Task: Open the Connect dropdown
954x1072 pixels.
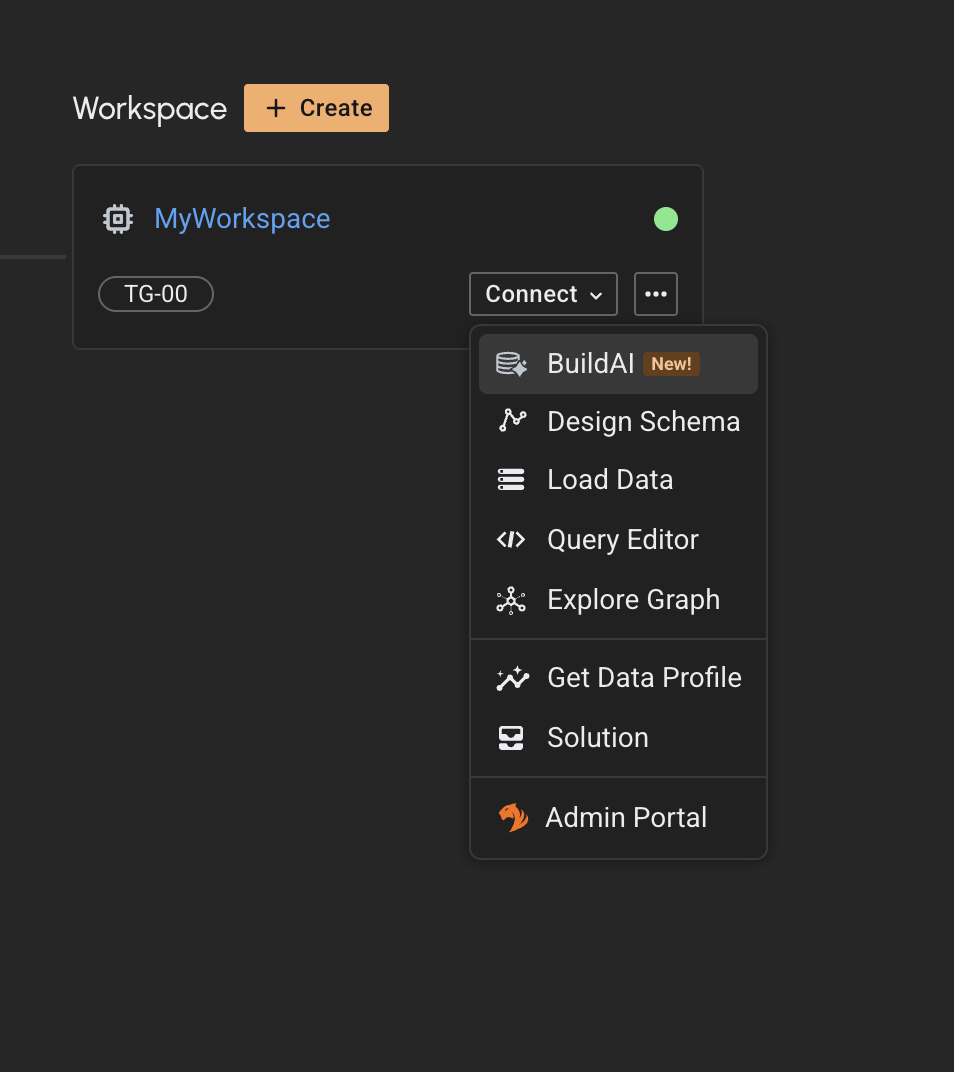Action: click(543, 294)
